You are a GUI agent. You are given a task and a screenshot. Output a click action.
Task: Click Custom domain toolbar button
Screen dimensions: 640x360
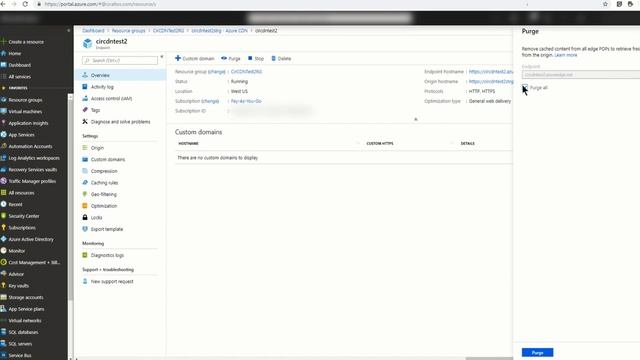click(195, 58)
